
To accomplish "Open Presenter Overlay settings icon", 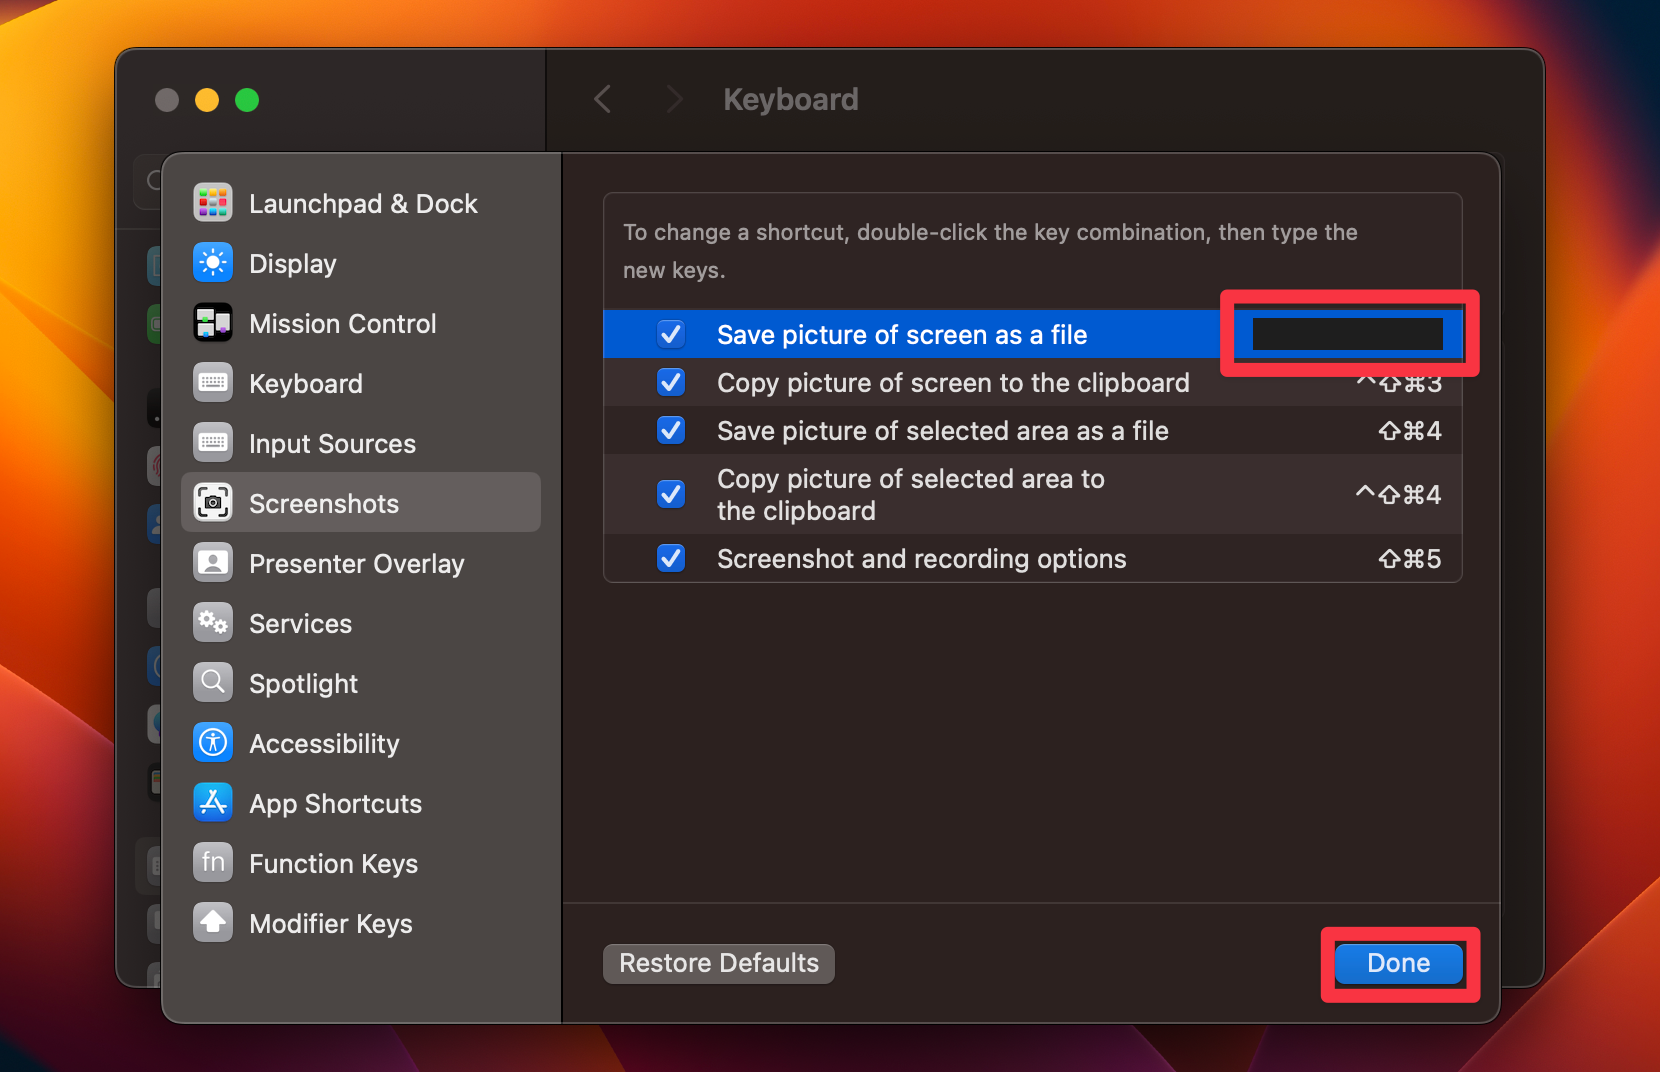I will [x=212, y=562].
